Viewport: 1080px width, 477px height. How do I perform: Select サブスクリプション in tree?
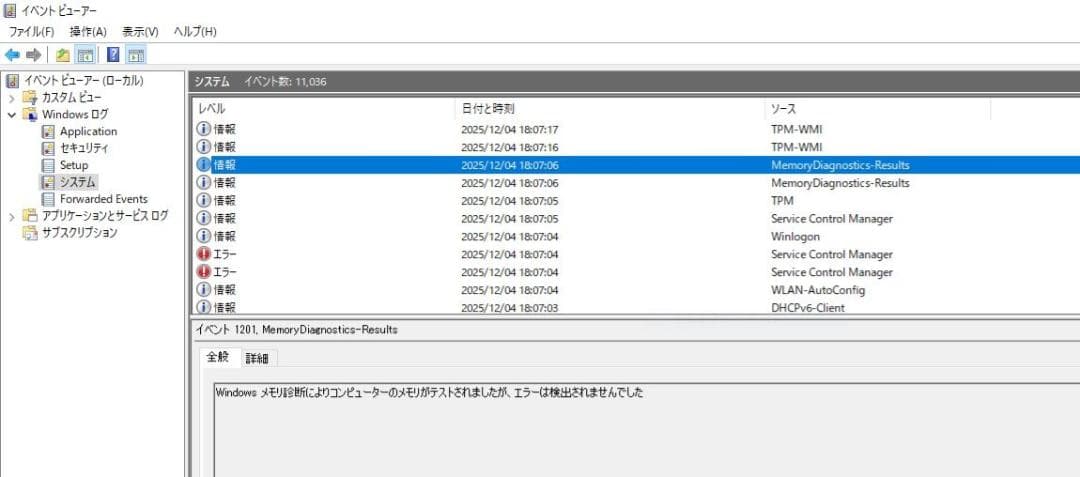click(x=79, y=233)
